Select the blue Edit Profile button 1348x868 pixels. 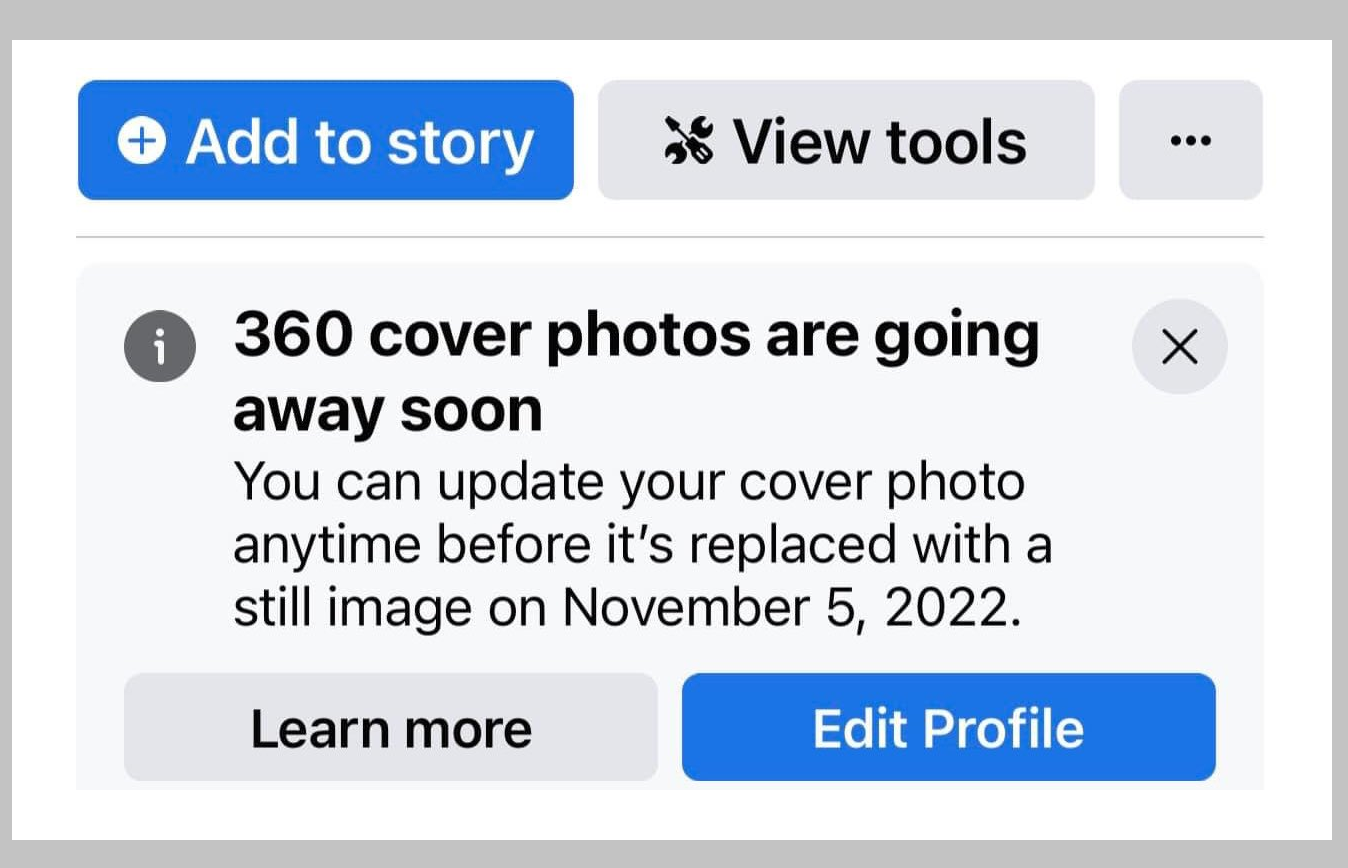949,727
